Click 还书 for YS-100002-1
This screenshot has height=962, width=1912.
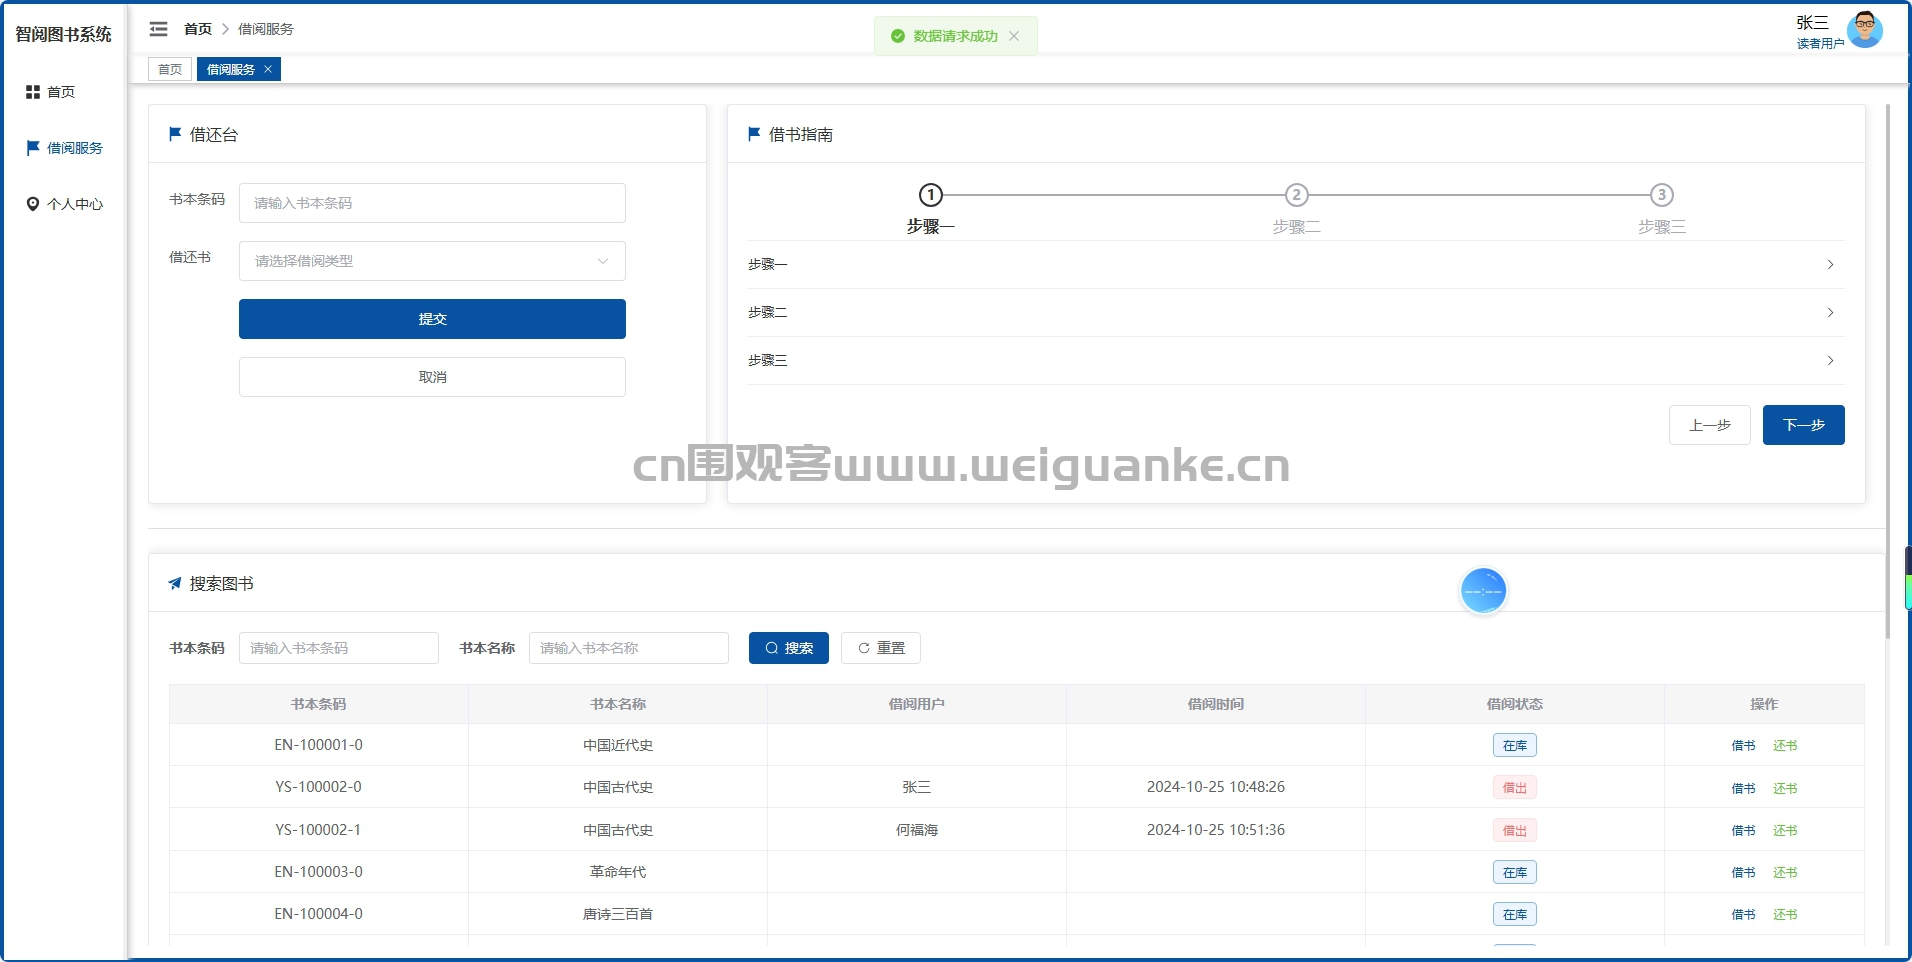(x=1785, y=831)
